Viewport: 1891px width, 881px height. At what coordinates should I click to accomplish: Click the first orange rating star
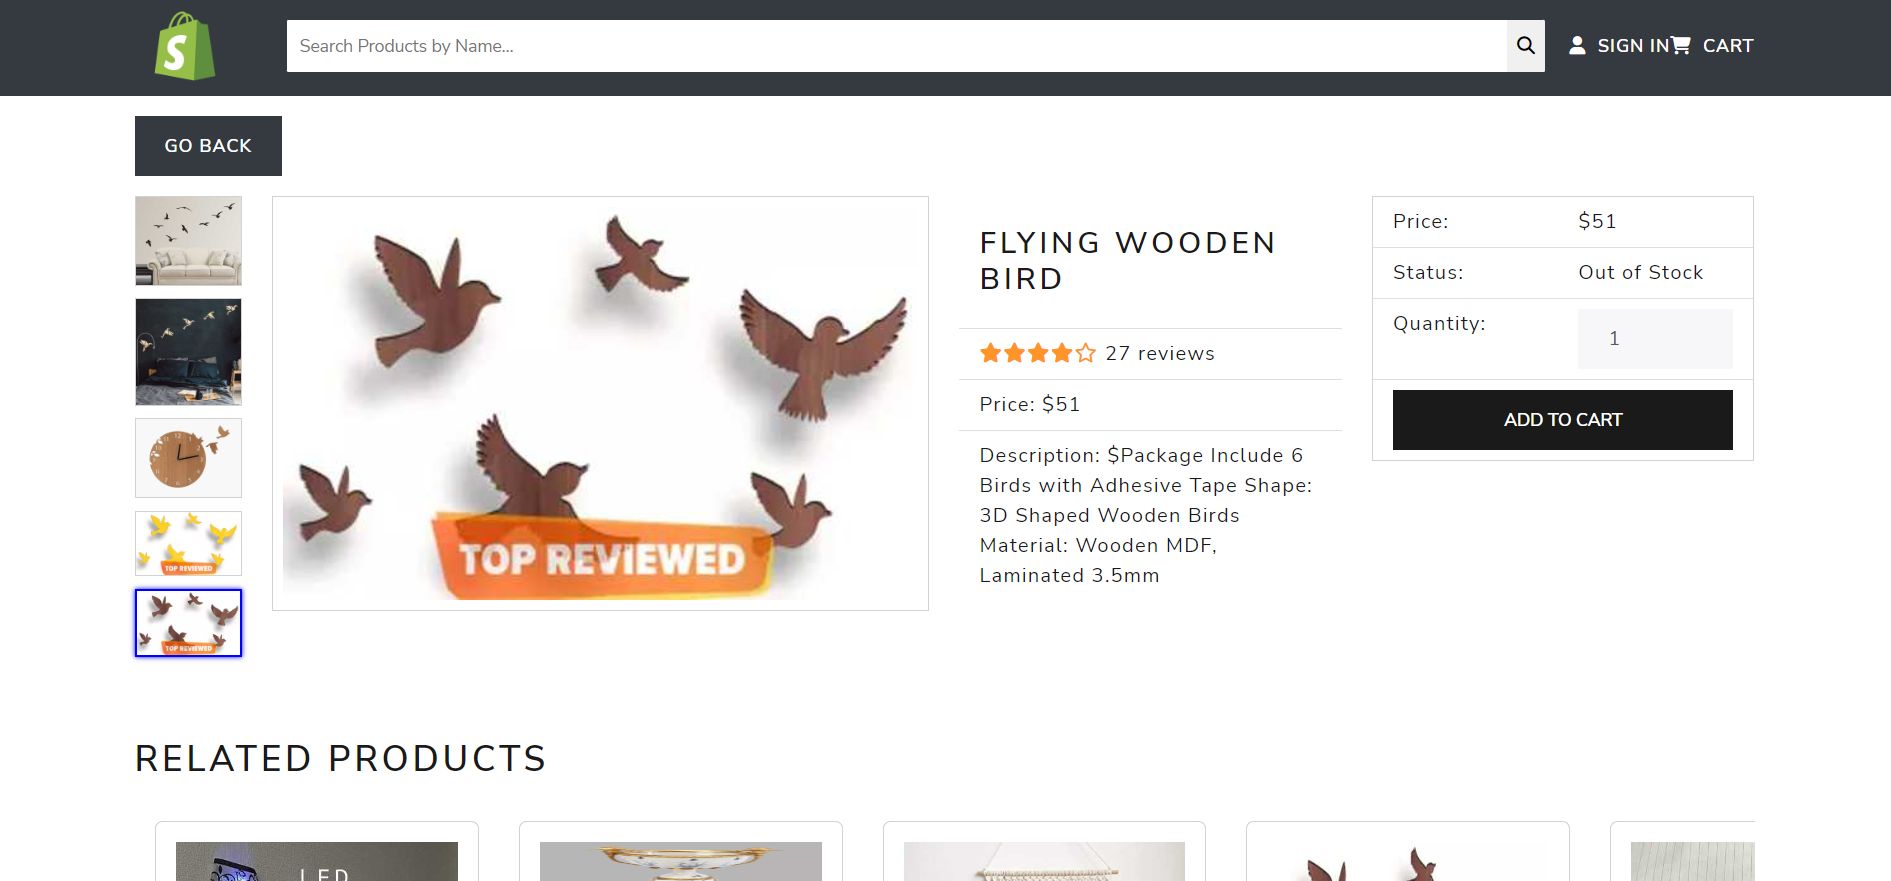[990, 353]
